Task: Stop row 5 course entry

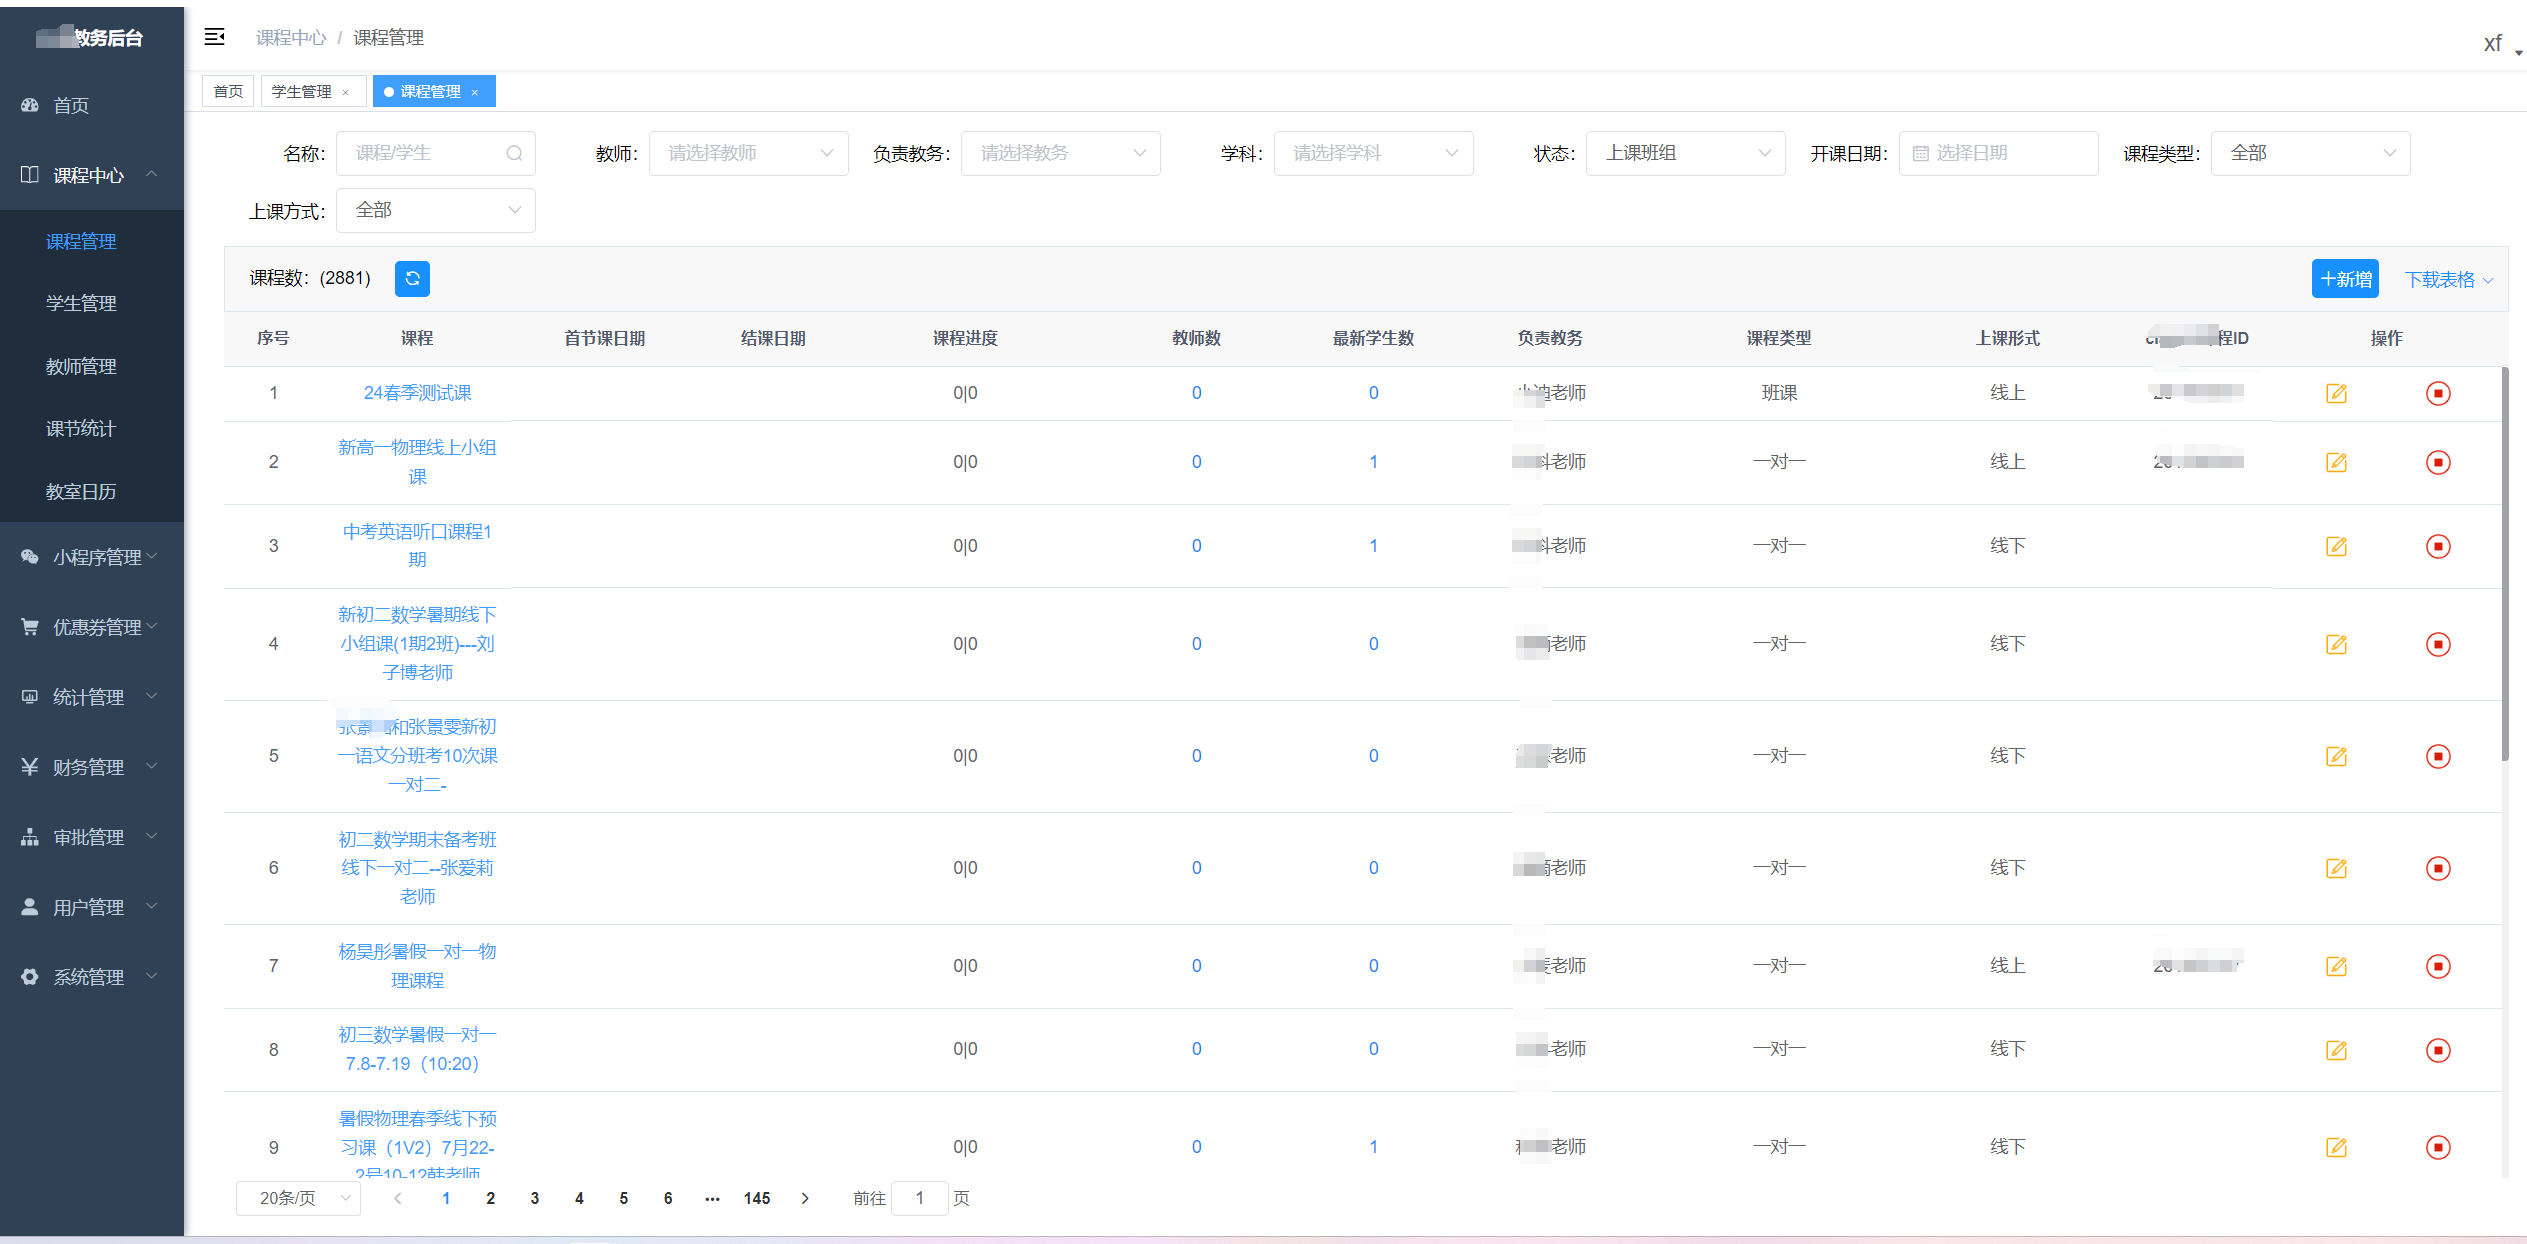Action: coord(2438,756)
